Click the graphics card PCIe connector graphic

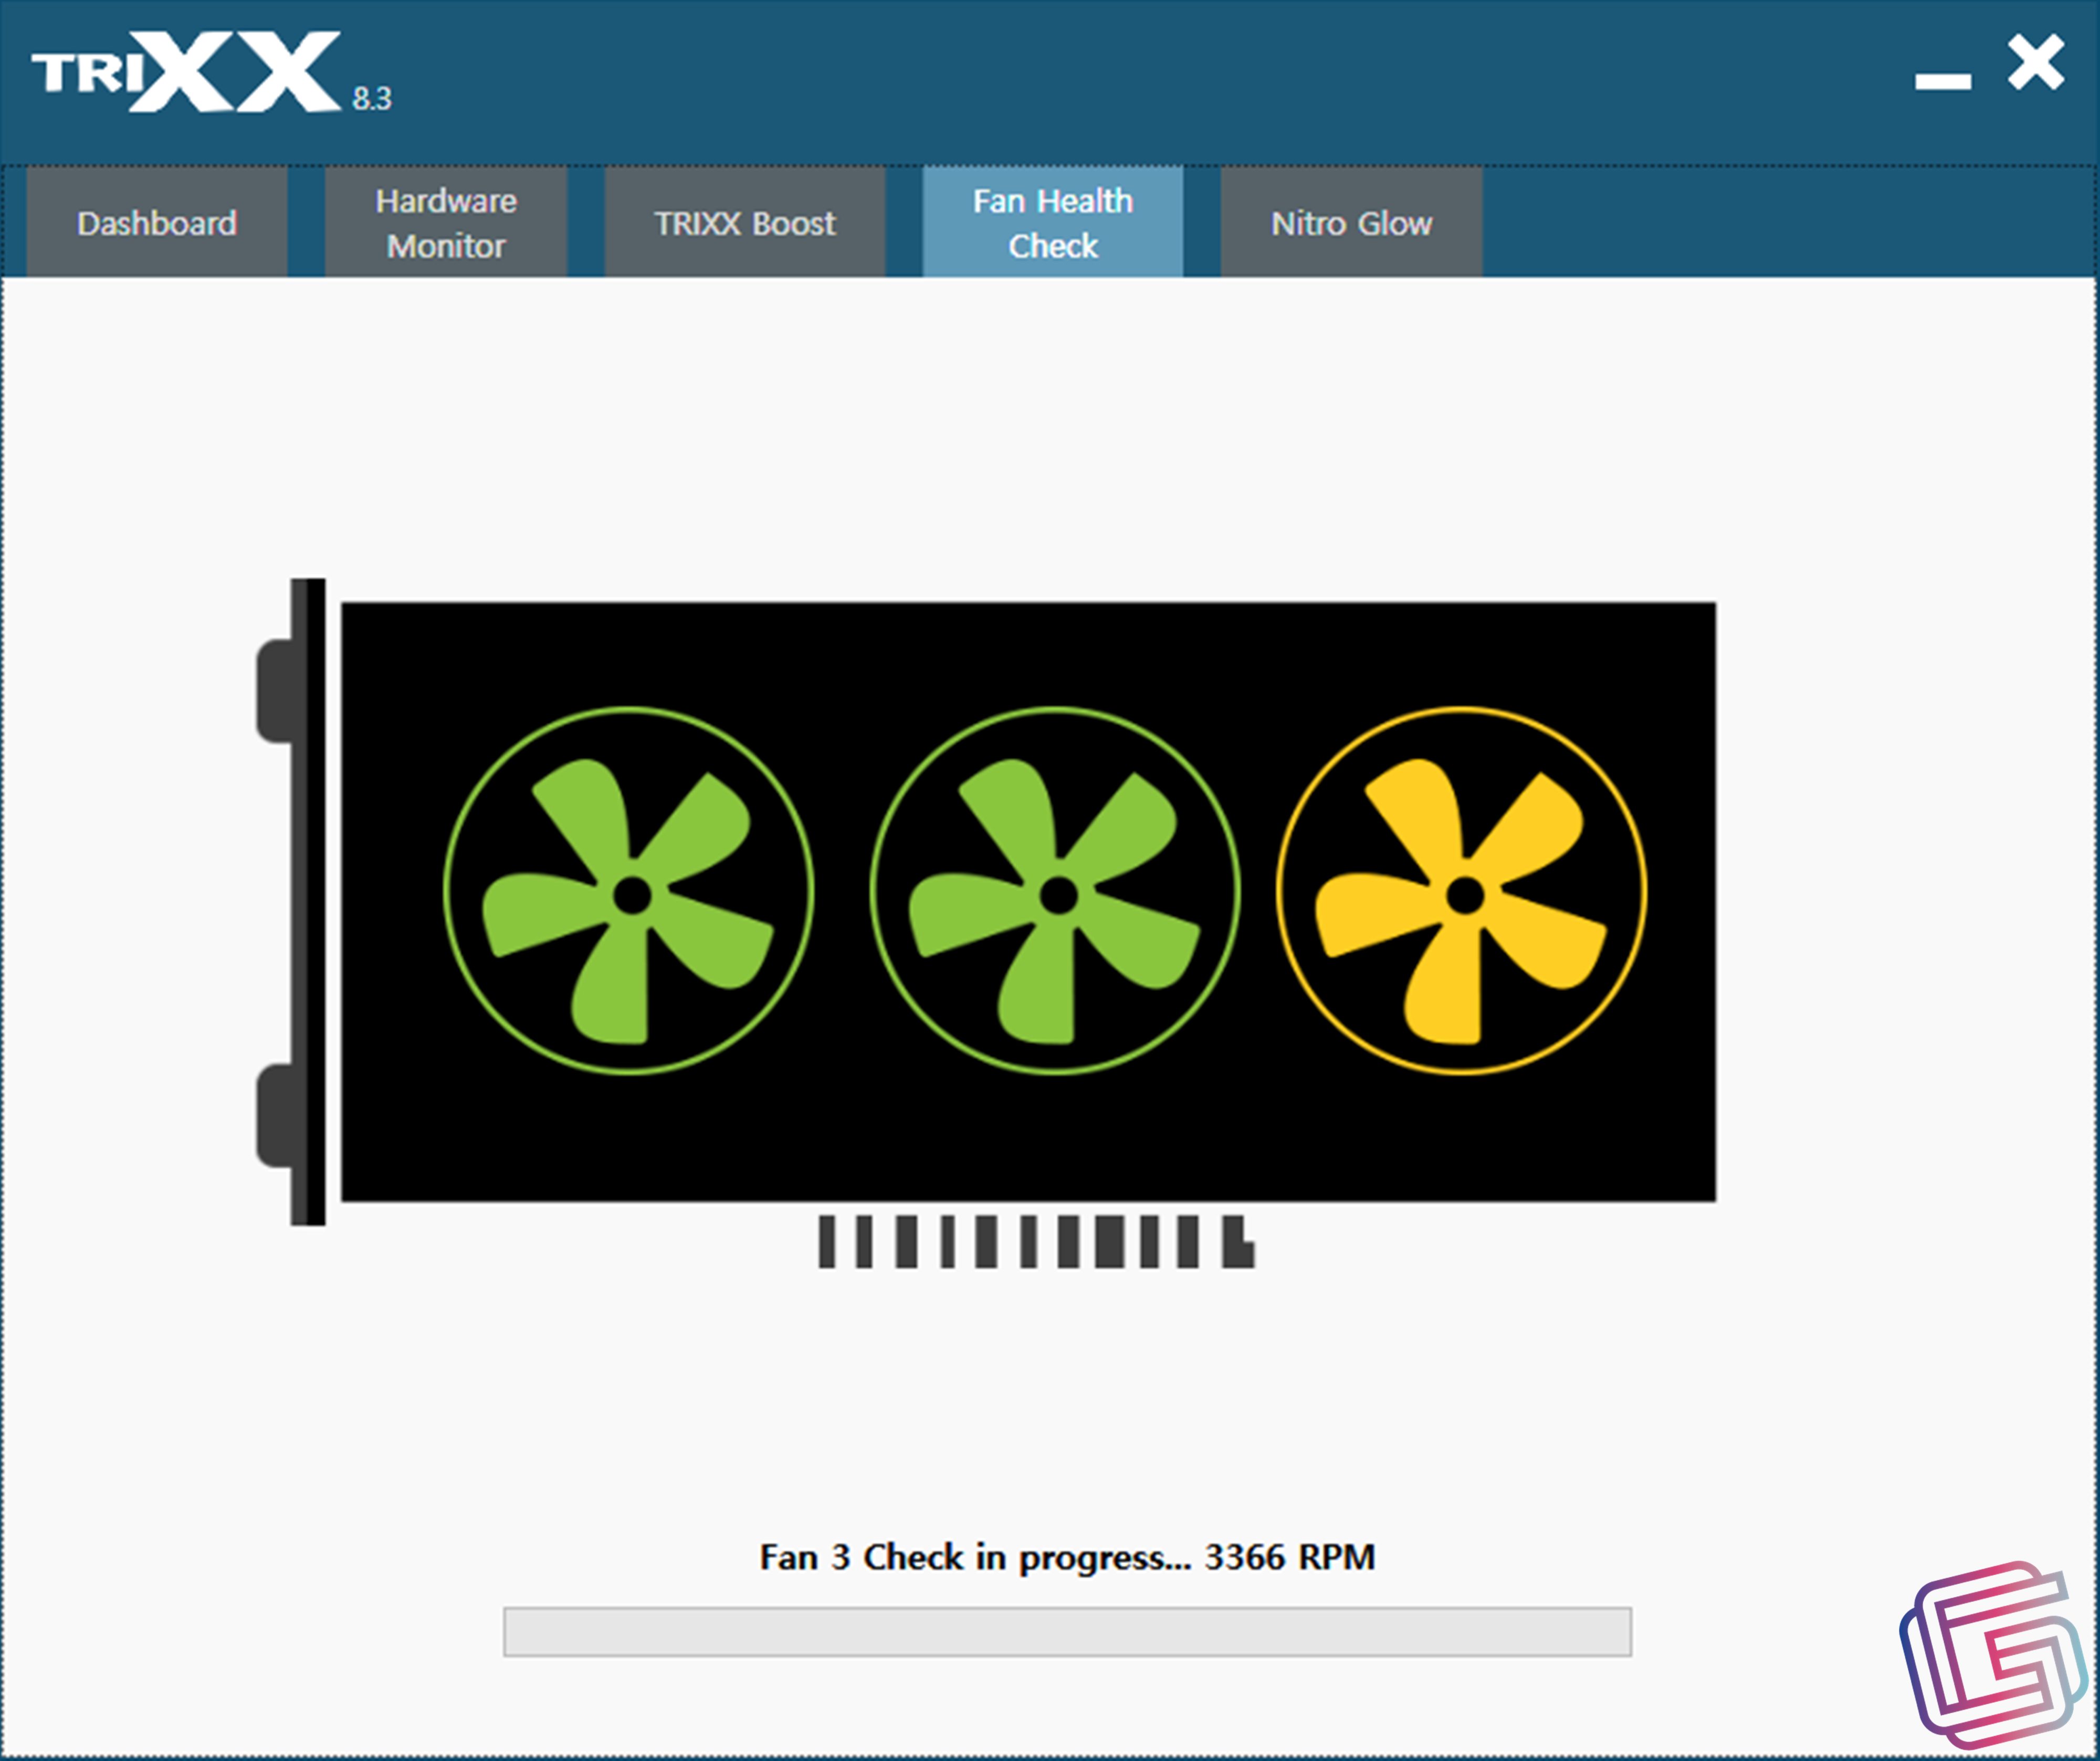[x=1036, y=1242]
